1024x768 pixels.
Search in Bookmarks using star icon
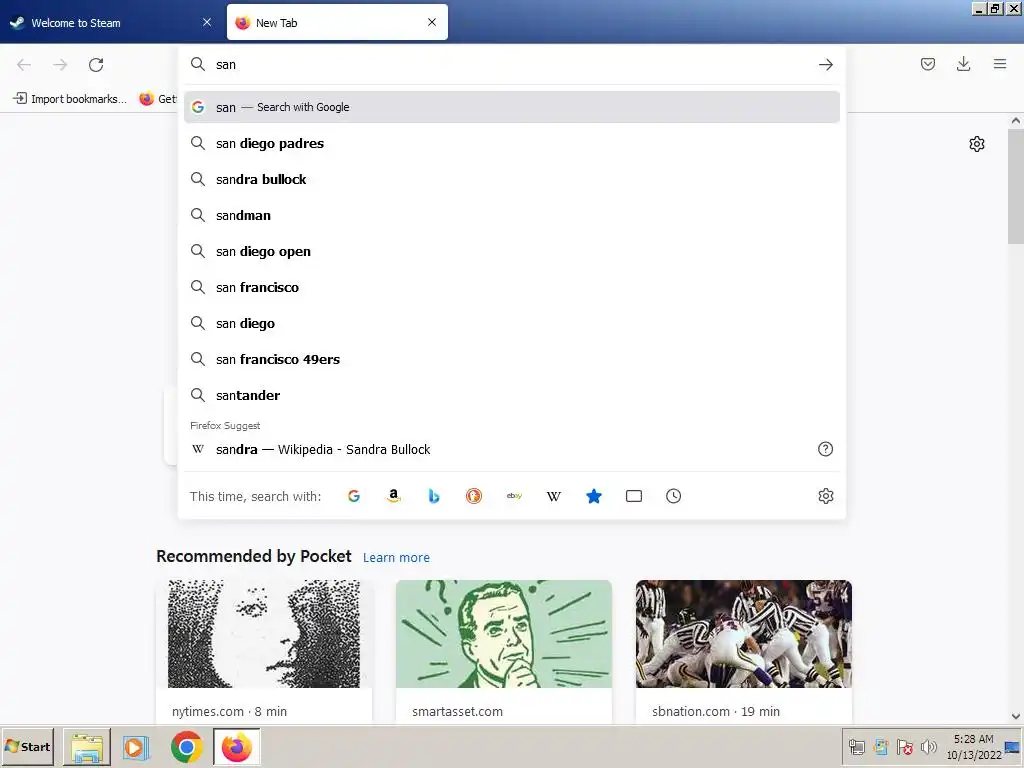point(594,496)
